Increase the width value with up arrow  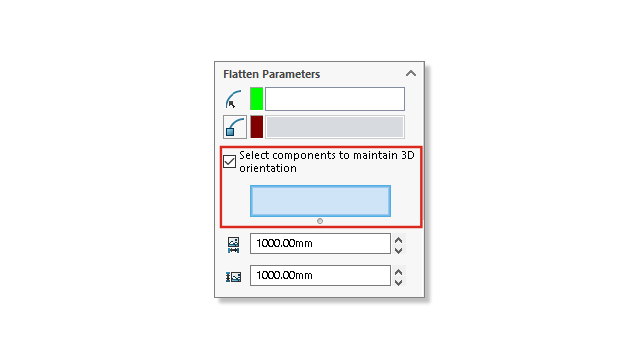point(399,240)
